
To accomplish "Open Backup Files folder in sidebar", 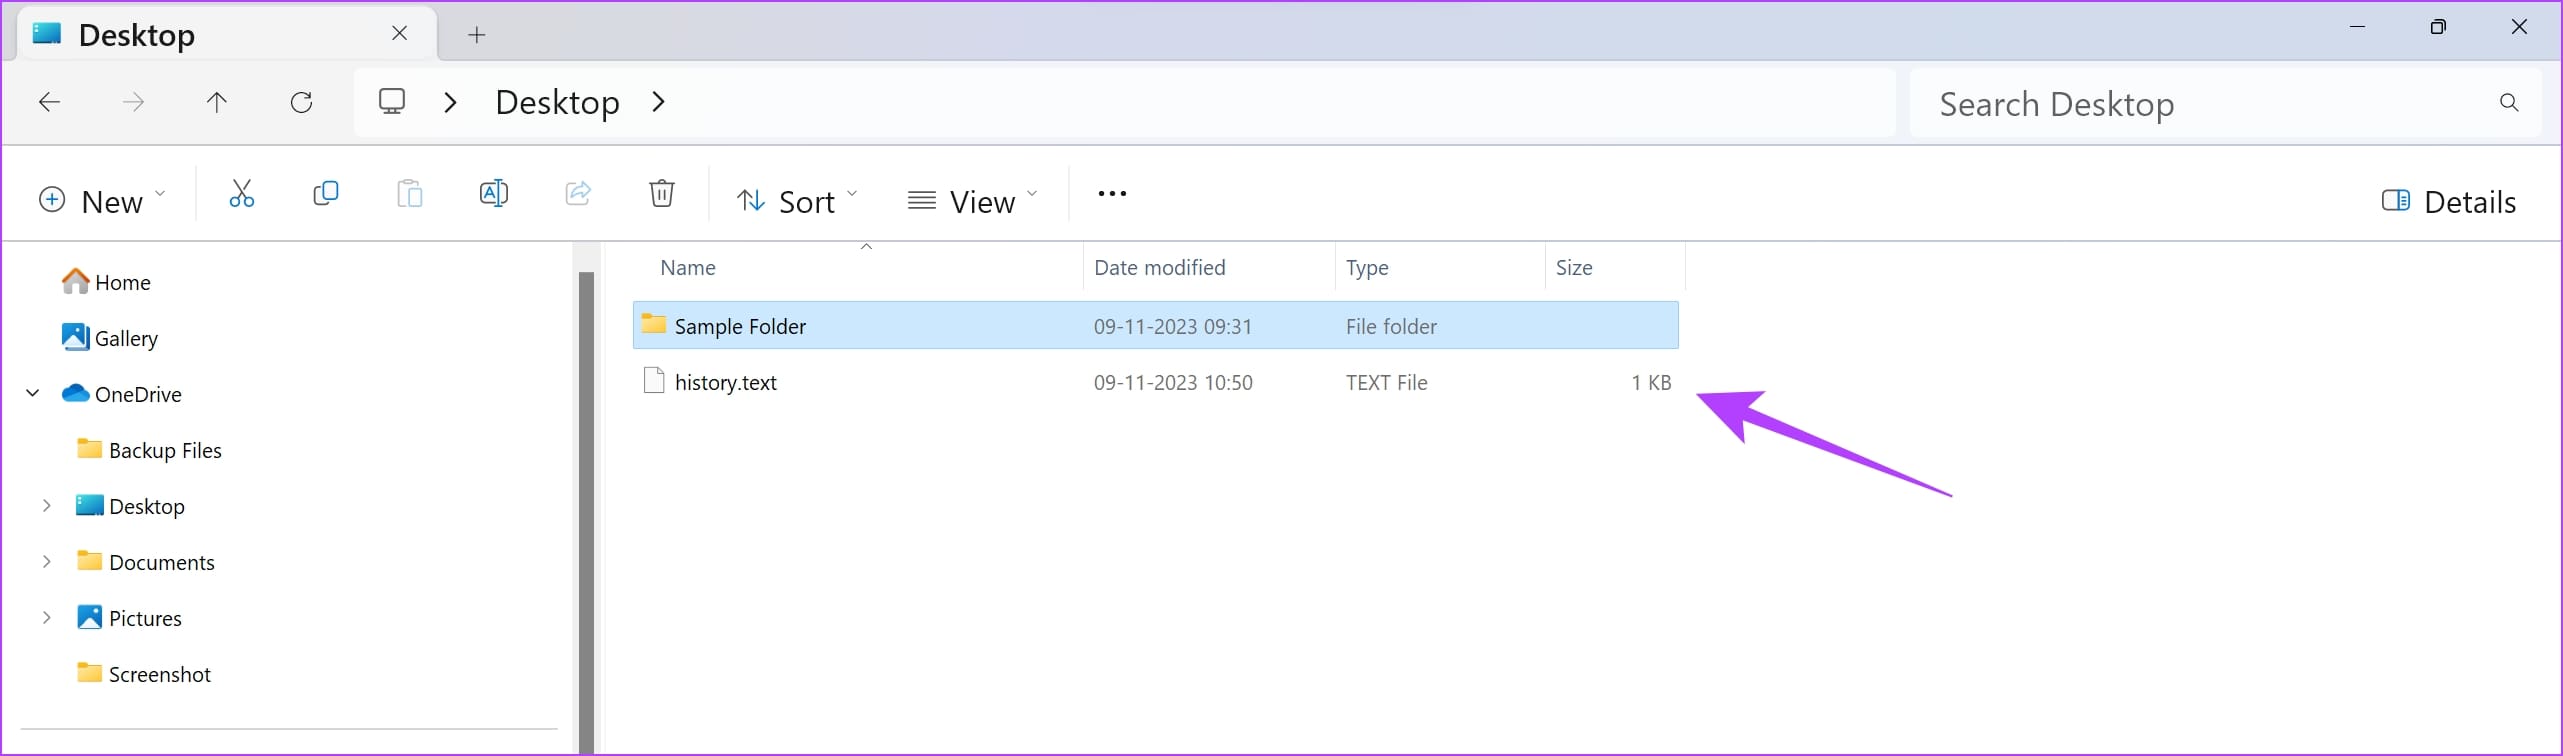I will point(150,450).
